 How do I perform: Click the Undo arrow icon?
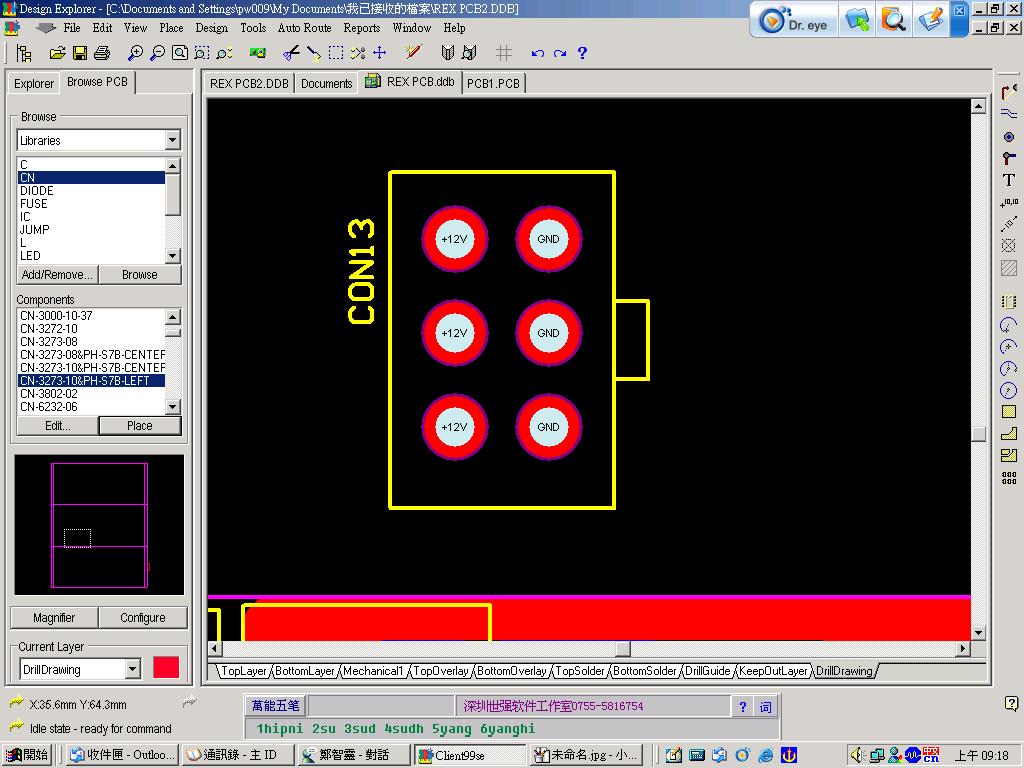tap(538, 53)
